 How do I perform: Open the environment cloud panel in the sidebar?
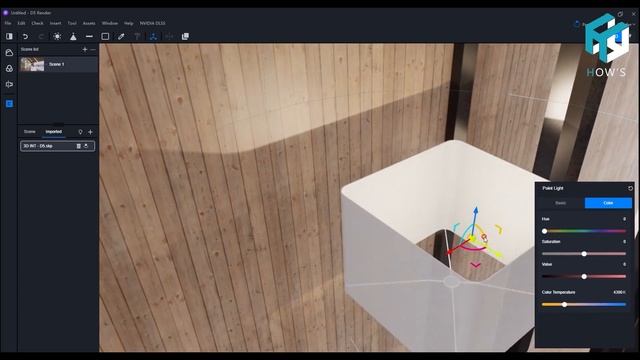[x=9, y=53]
